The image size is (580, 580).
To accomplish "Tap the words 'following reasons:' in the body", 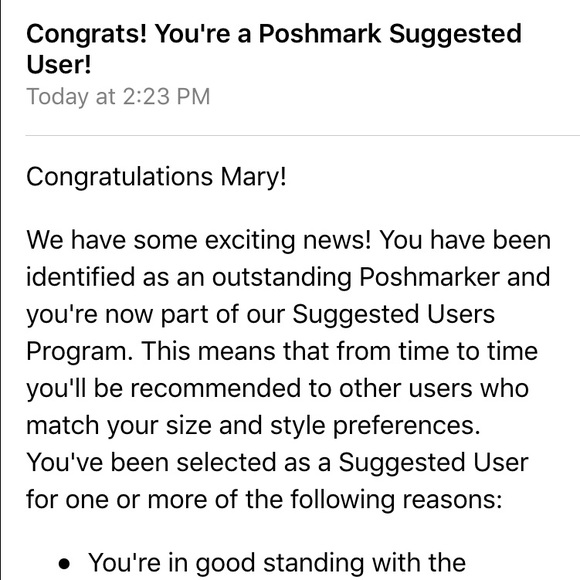I will point(396,500).
